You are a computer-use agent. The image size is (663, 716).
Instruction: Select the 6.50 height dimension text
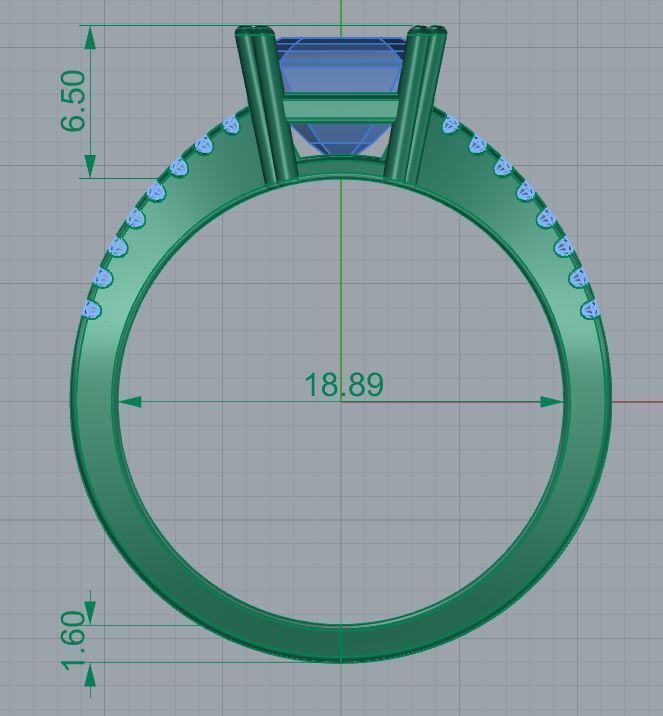(73, 101)
